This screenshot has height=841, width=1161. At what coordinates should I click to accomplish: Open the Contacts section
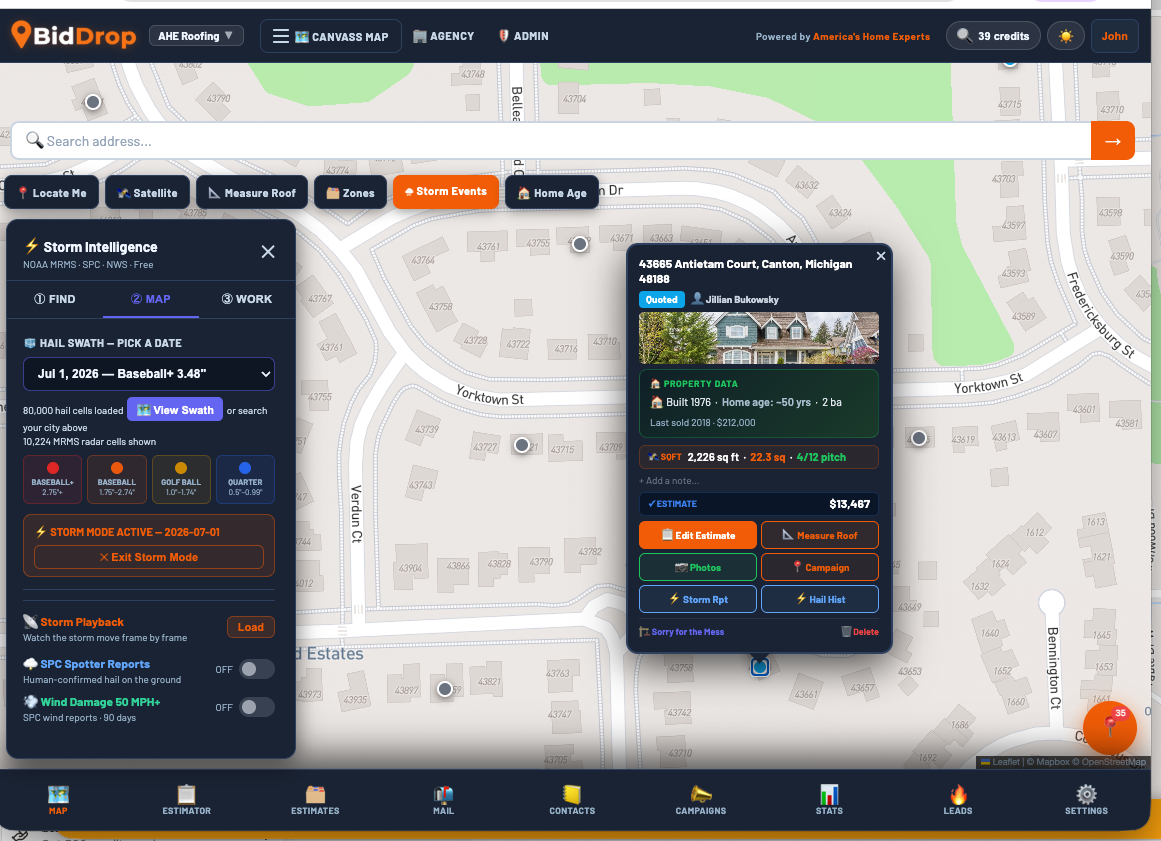pos(572,800)
